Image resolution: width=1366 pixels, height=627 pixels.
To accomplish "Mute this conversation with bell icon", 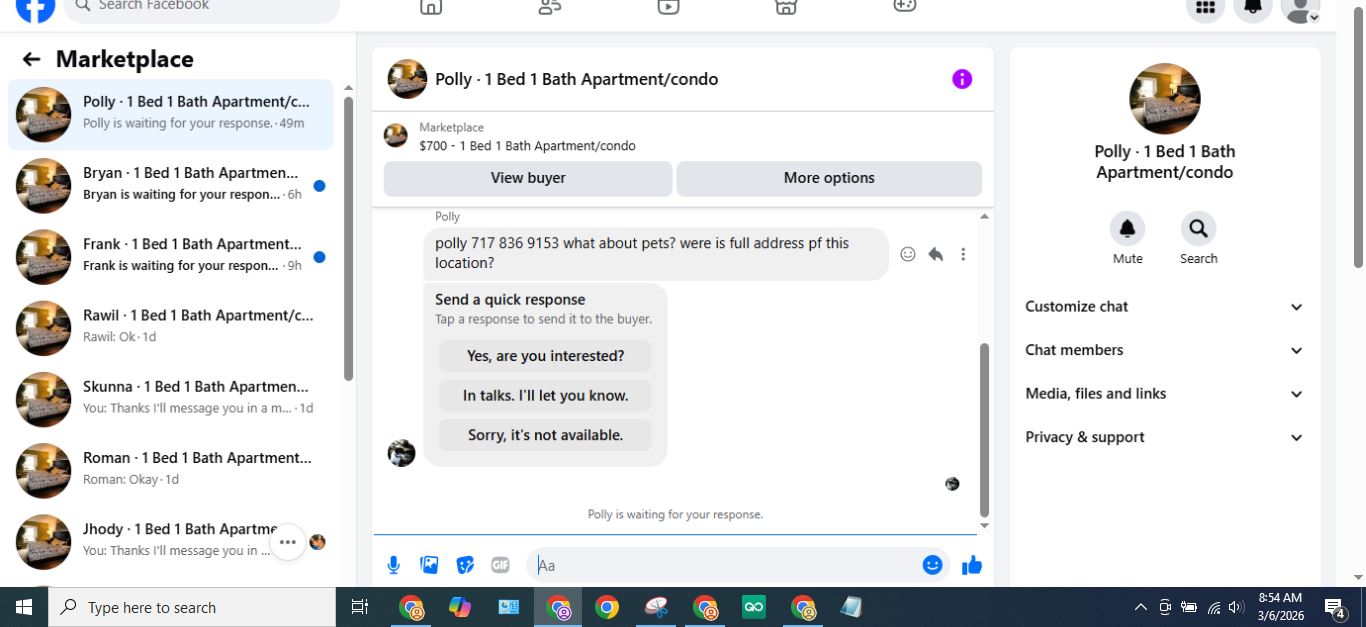I will [x=1128, y=229].
